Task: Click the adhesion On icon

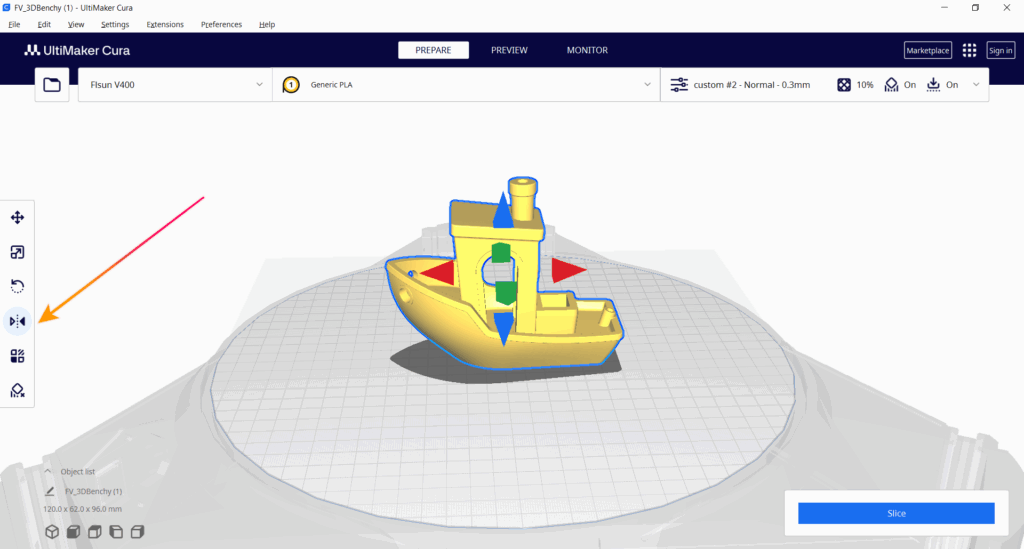Action: pyautogui.click(x=933, y=85)
